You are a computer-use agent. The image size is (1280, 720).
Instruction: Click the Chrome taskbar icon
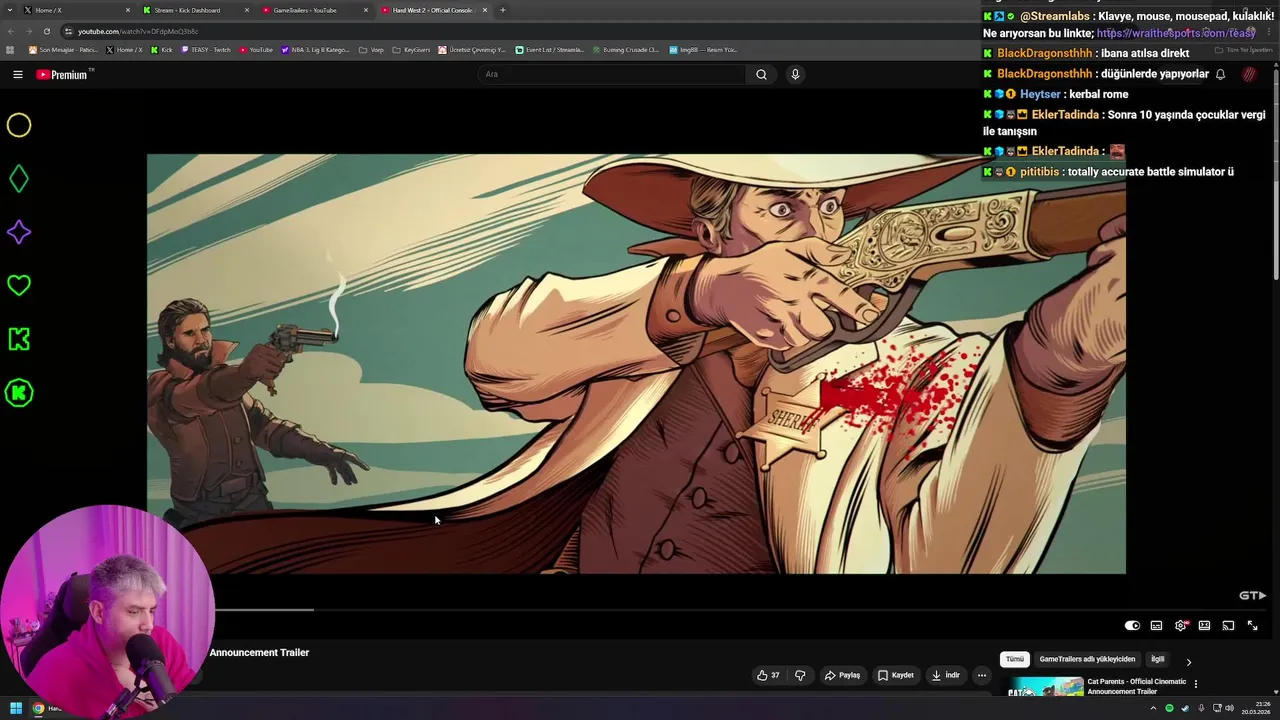click(x=38, y=708)
